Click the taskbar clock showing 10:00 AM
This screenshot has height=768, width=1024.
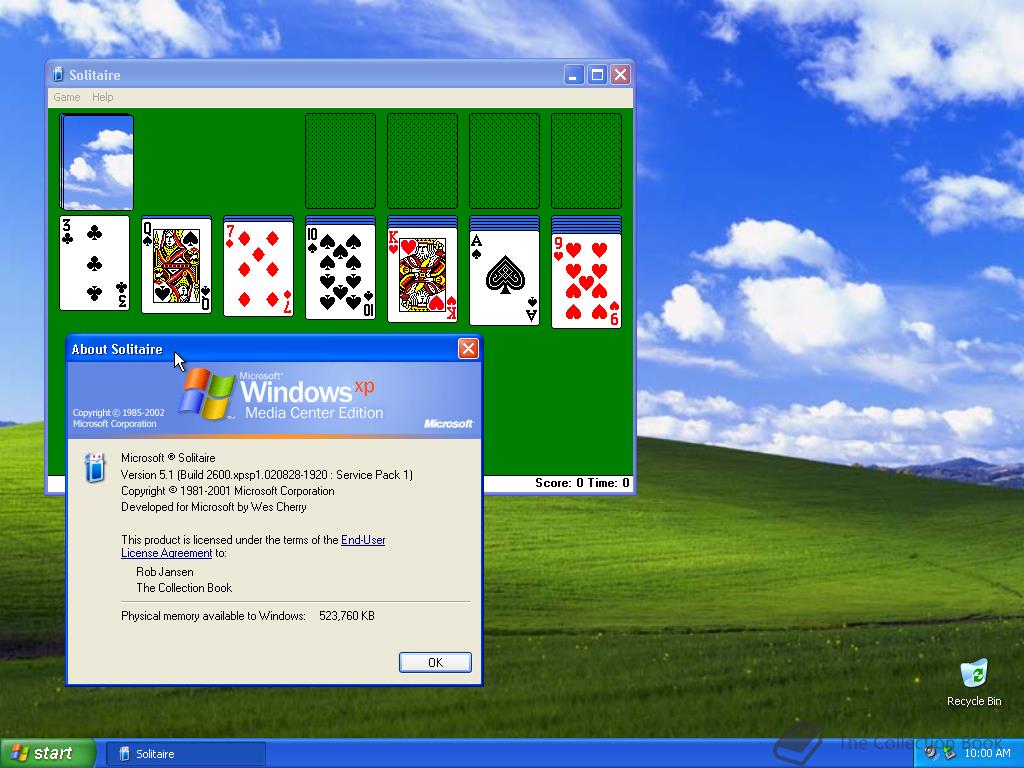(x=987, y=753)
